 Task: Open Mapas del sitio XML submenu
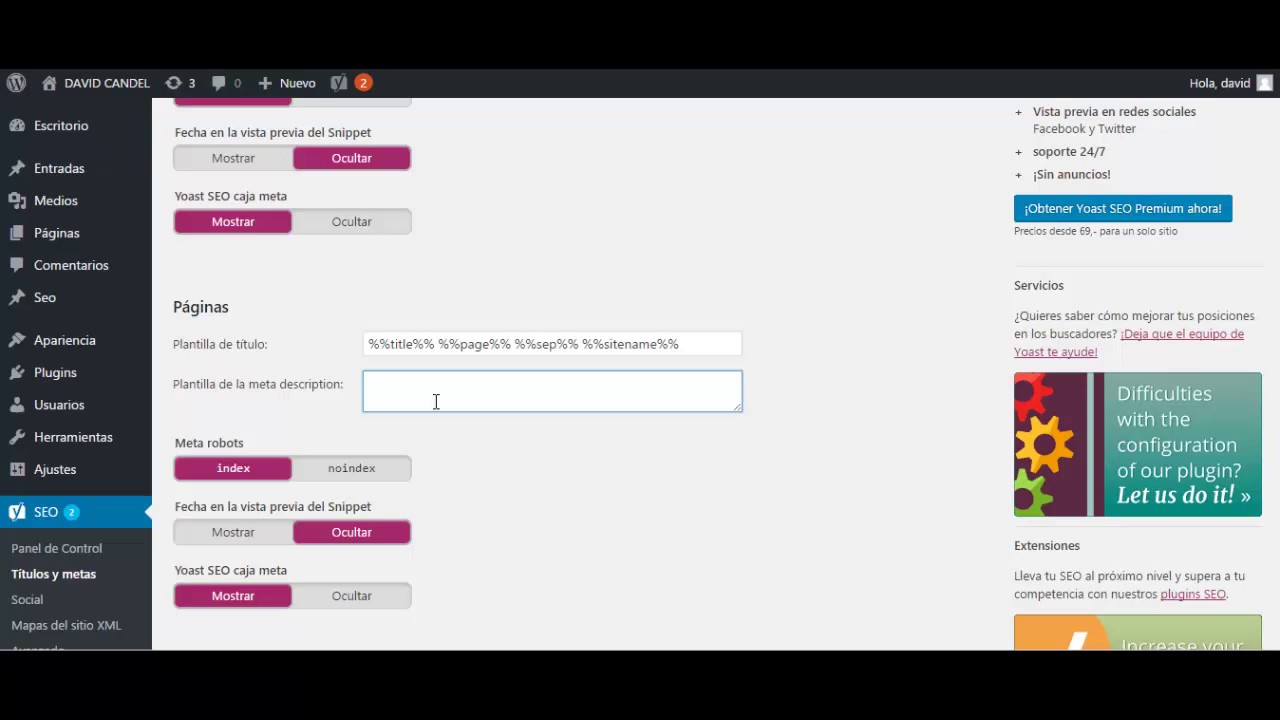pos(66,625)
